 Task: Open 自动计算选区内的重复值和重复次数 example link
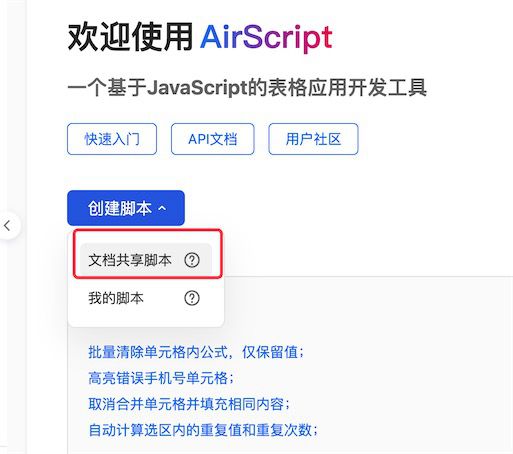pos(203,430)
